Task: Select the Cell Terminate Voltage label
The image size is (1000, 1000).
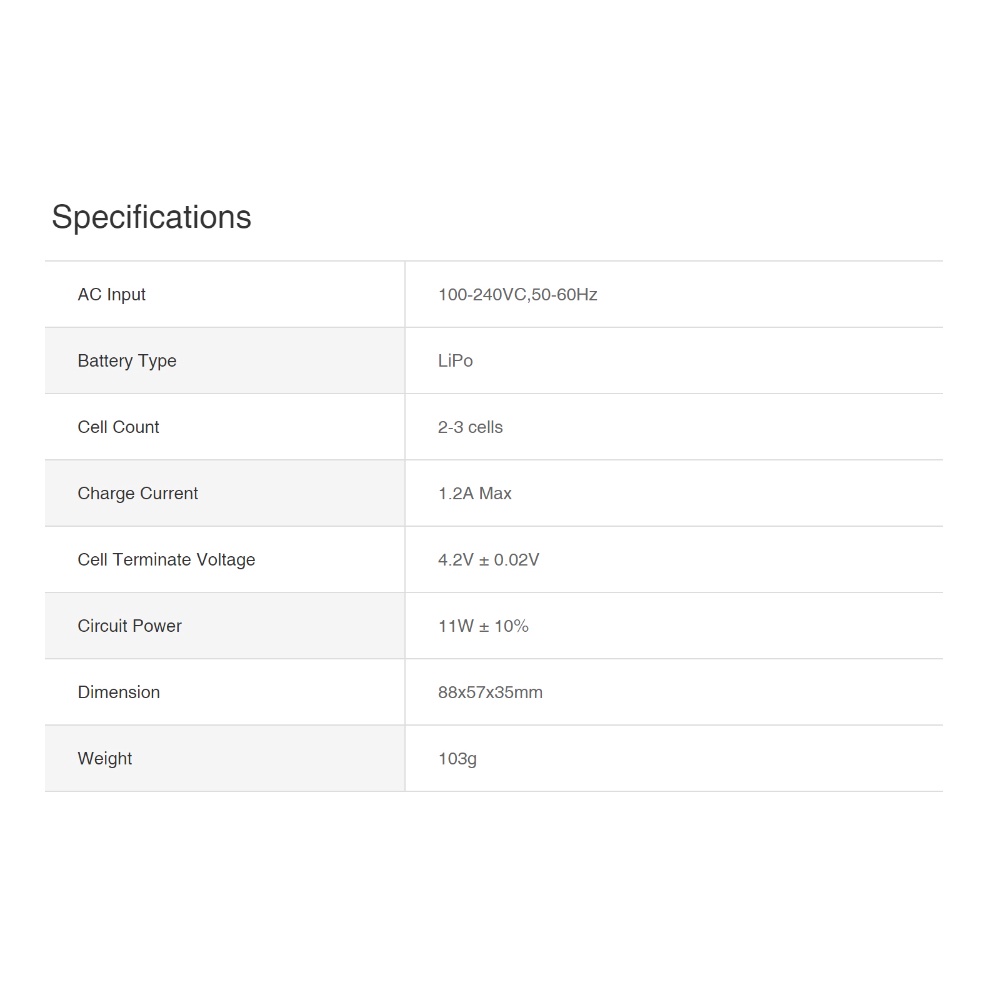Action: tap(166, 560)
